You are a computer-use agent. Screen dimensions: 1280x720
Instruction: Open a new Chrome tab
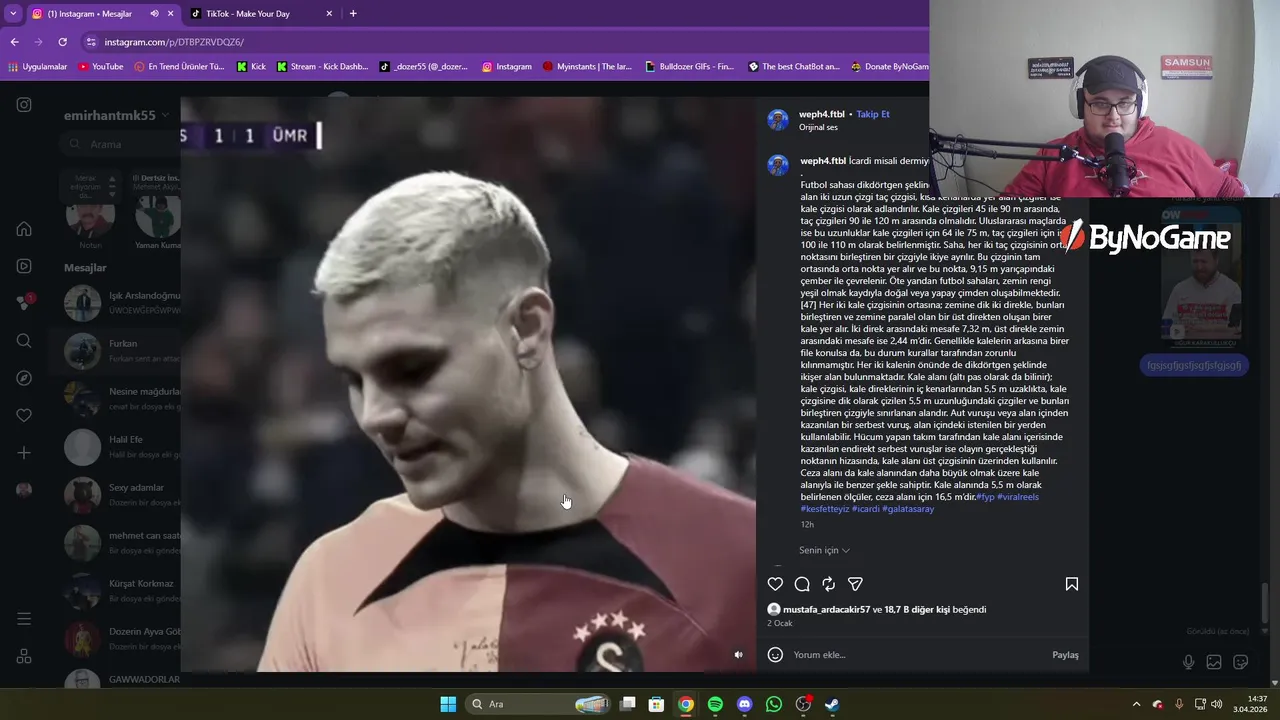[353, 14]
